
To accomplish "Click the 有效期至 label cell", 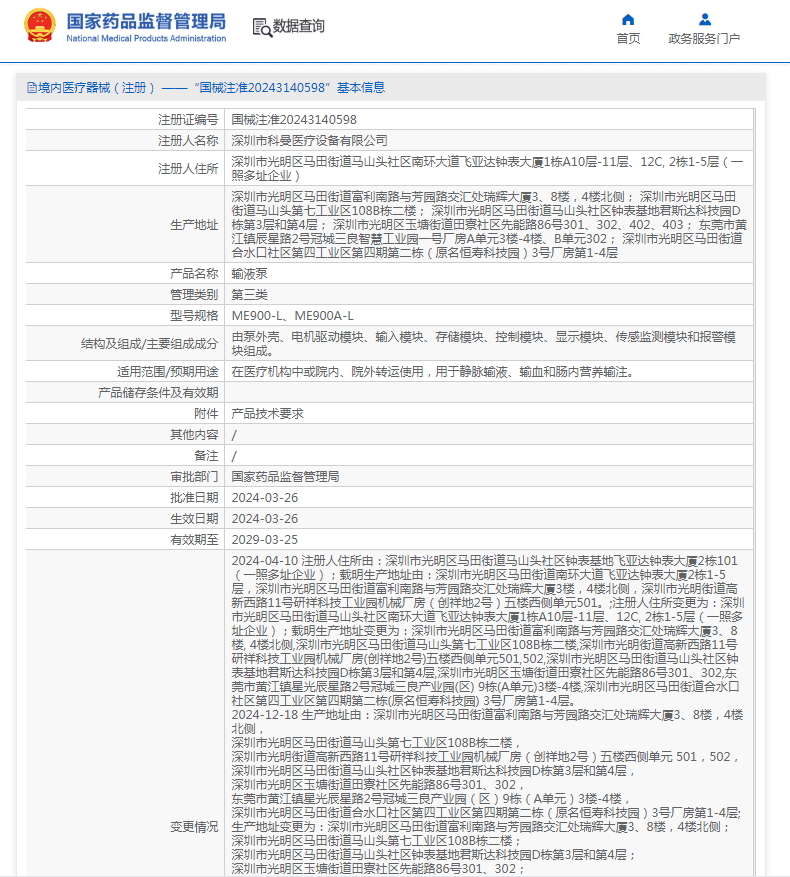I will click(x=125, y=540).
